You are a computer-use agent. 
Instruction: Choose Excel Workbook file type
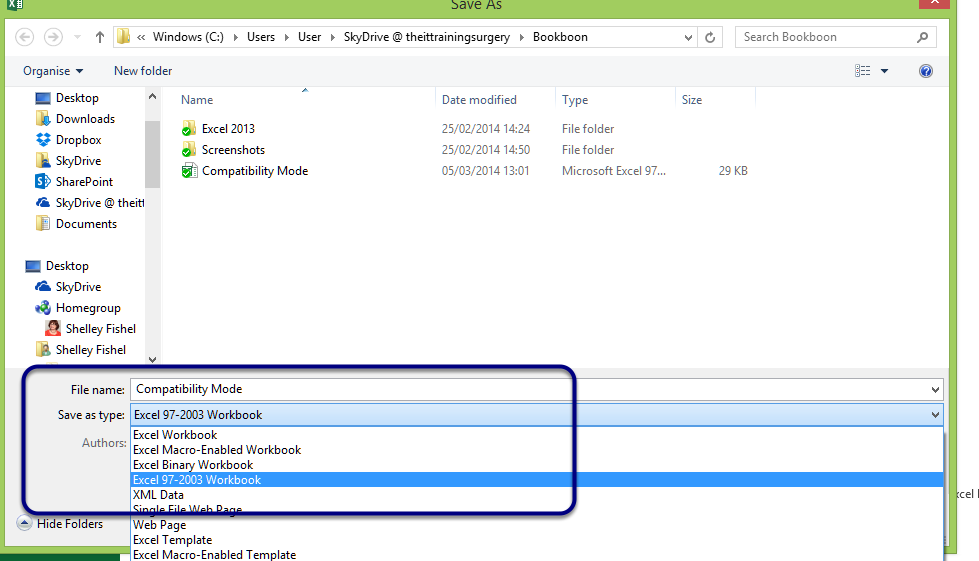click(x=537, y=435)
